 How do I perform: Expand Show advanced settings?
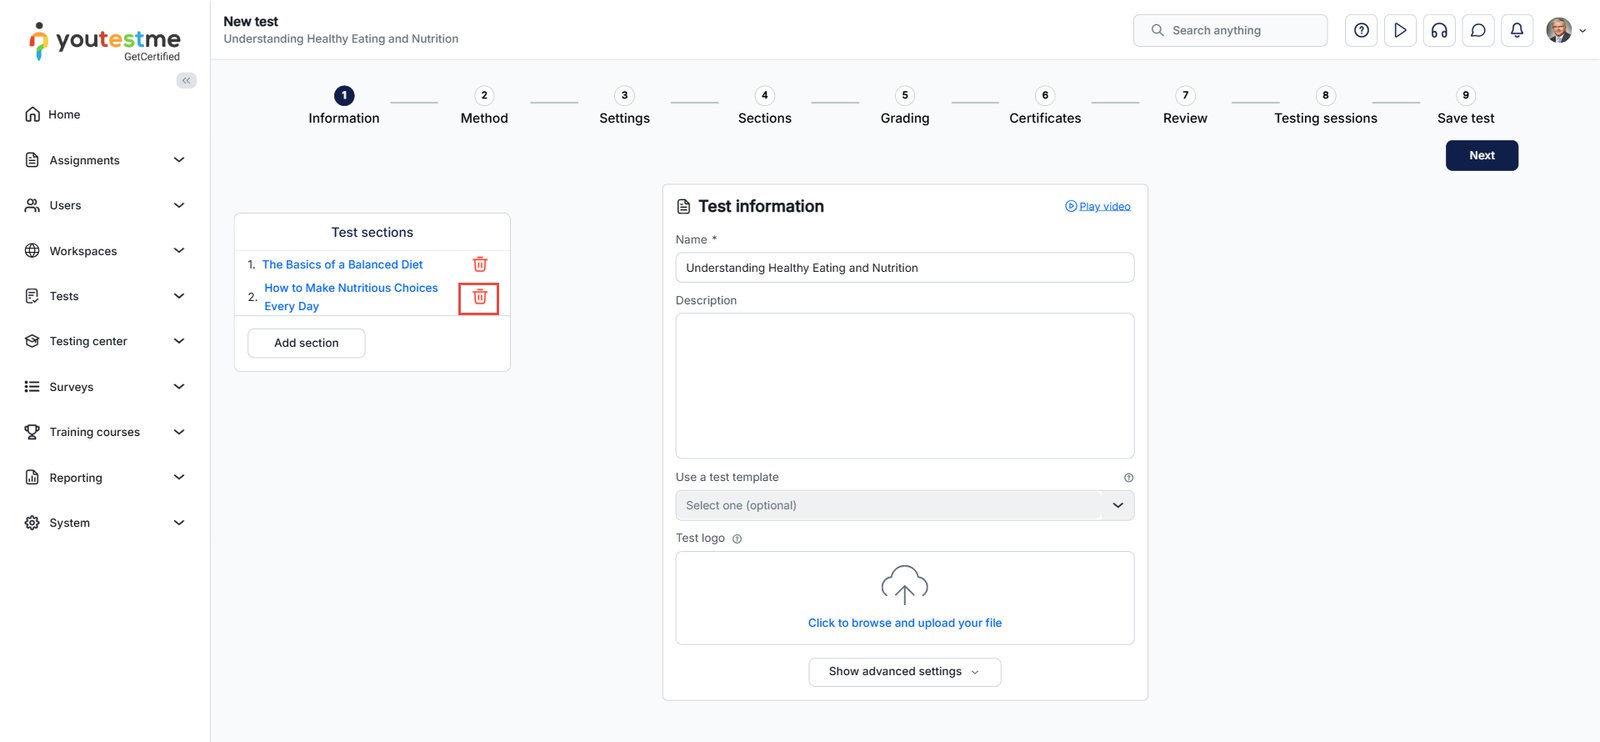904,672
